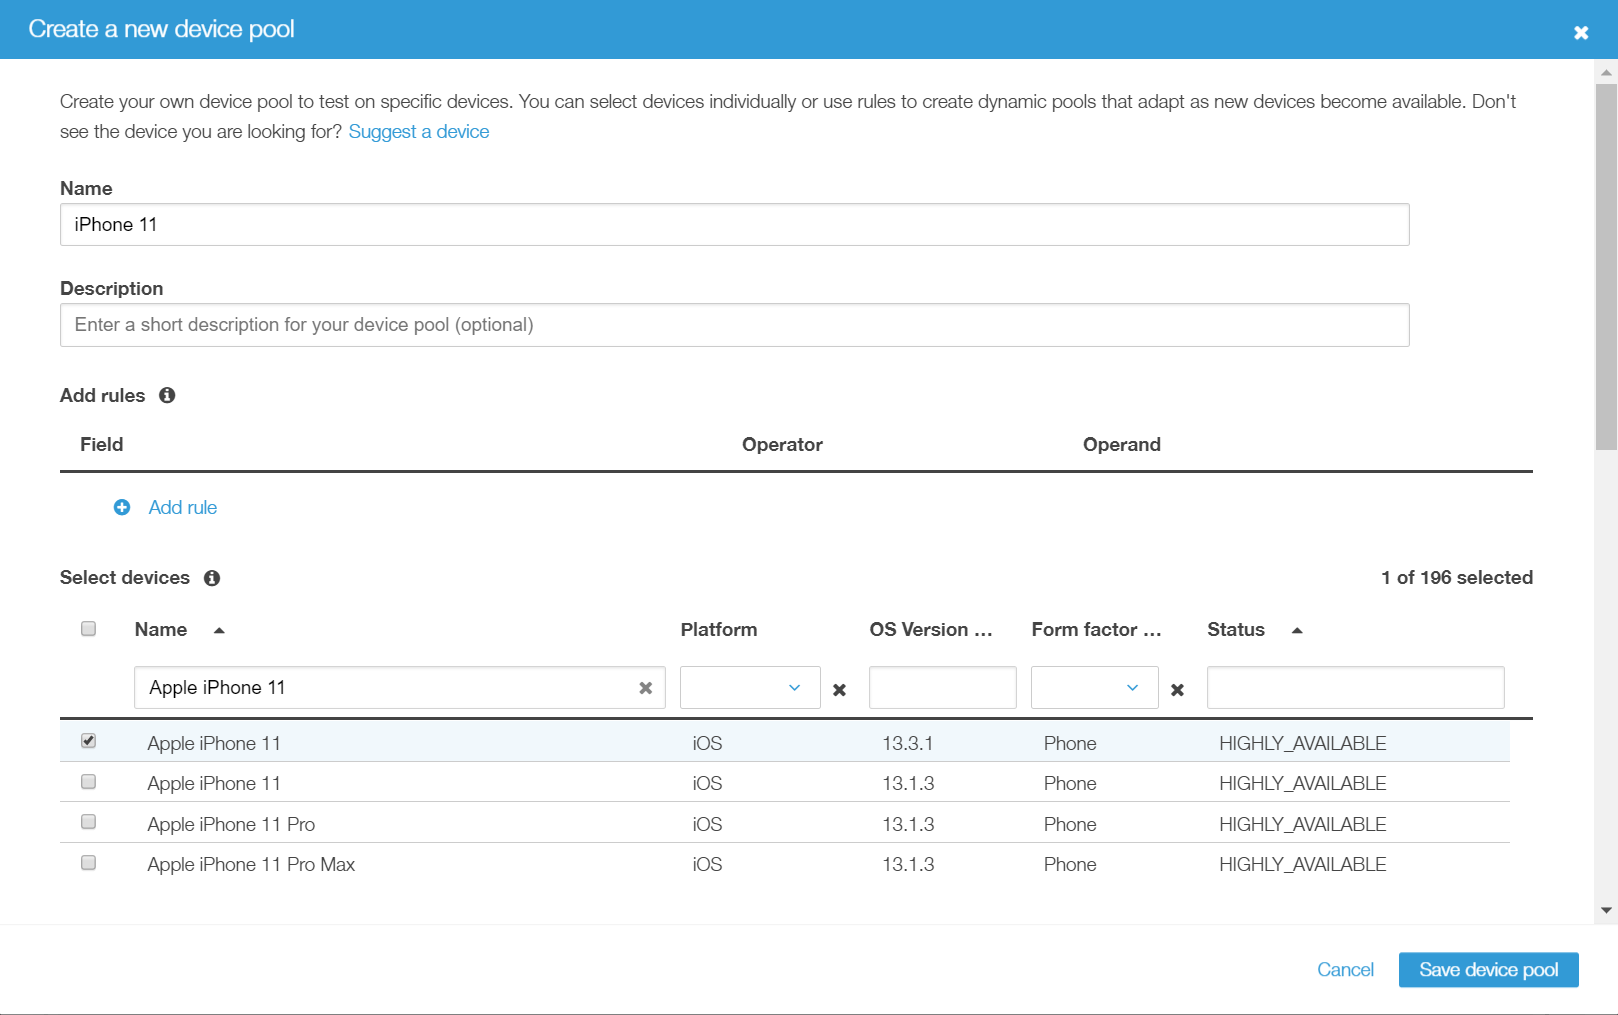Click the Status column sort arrow
The image size is (1618, 1015).
1297,630
